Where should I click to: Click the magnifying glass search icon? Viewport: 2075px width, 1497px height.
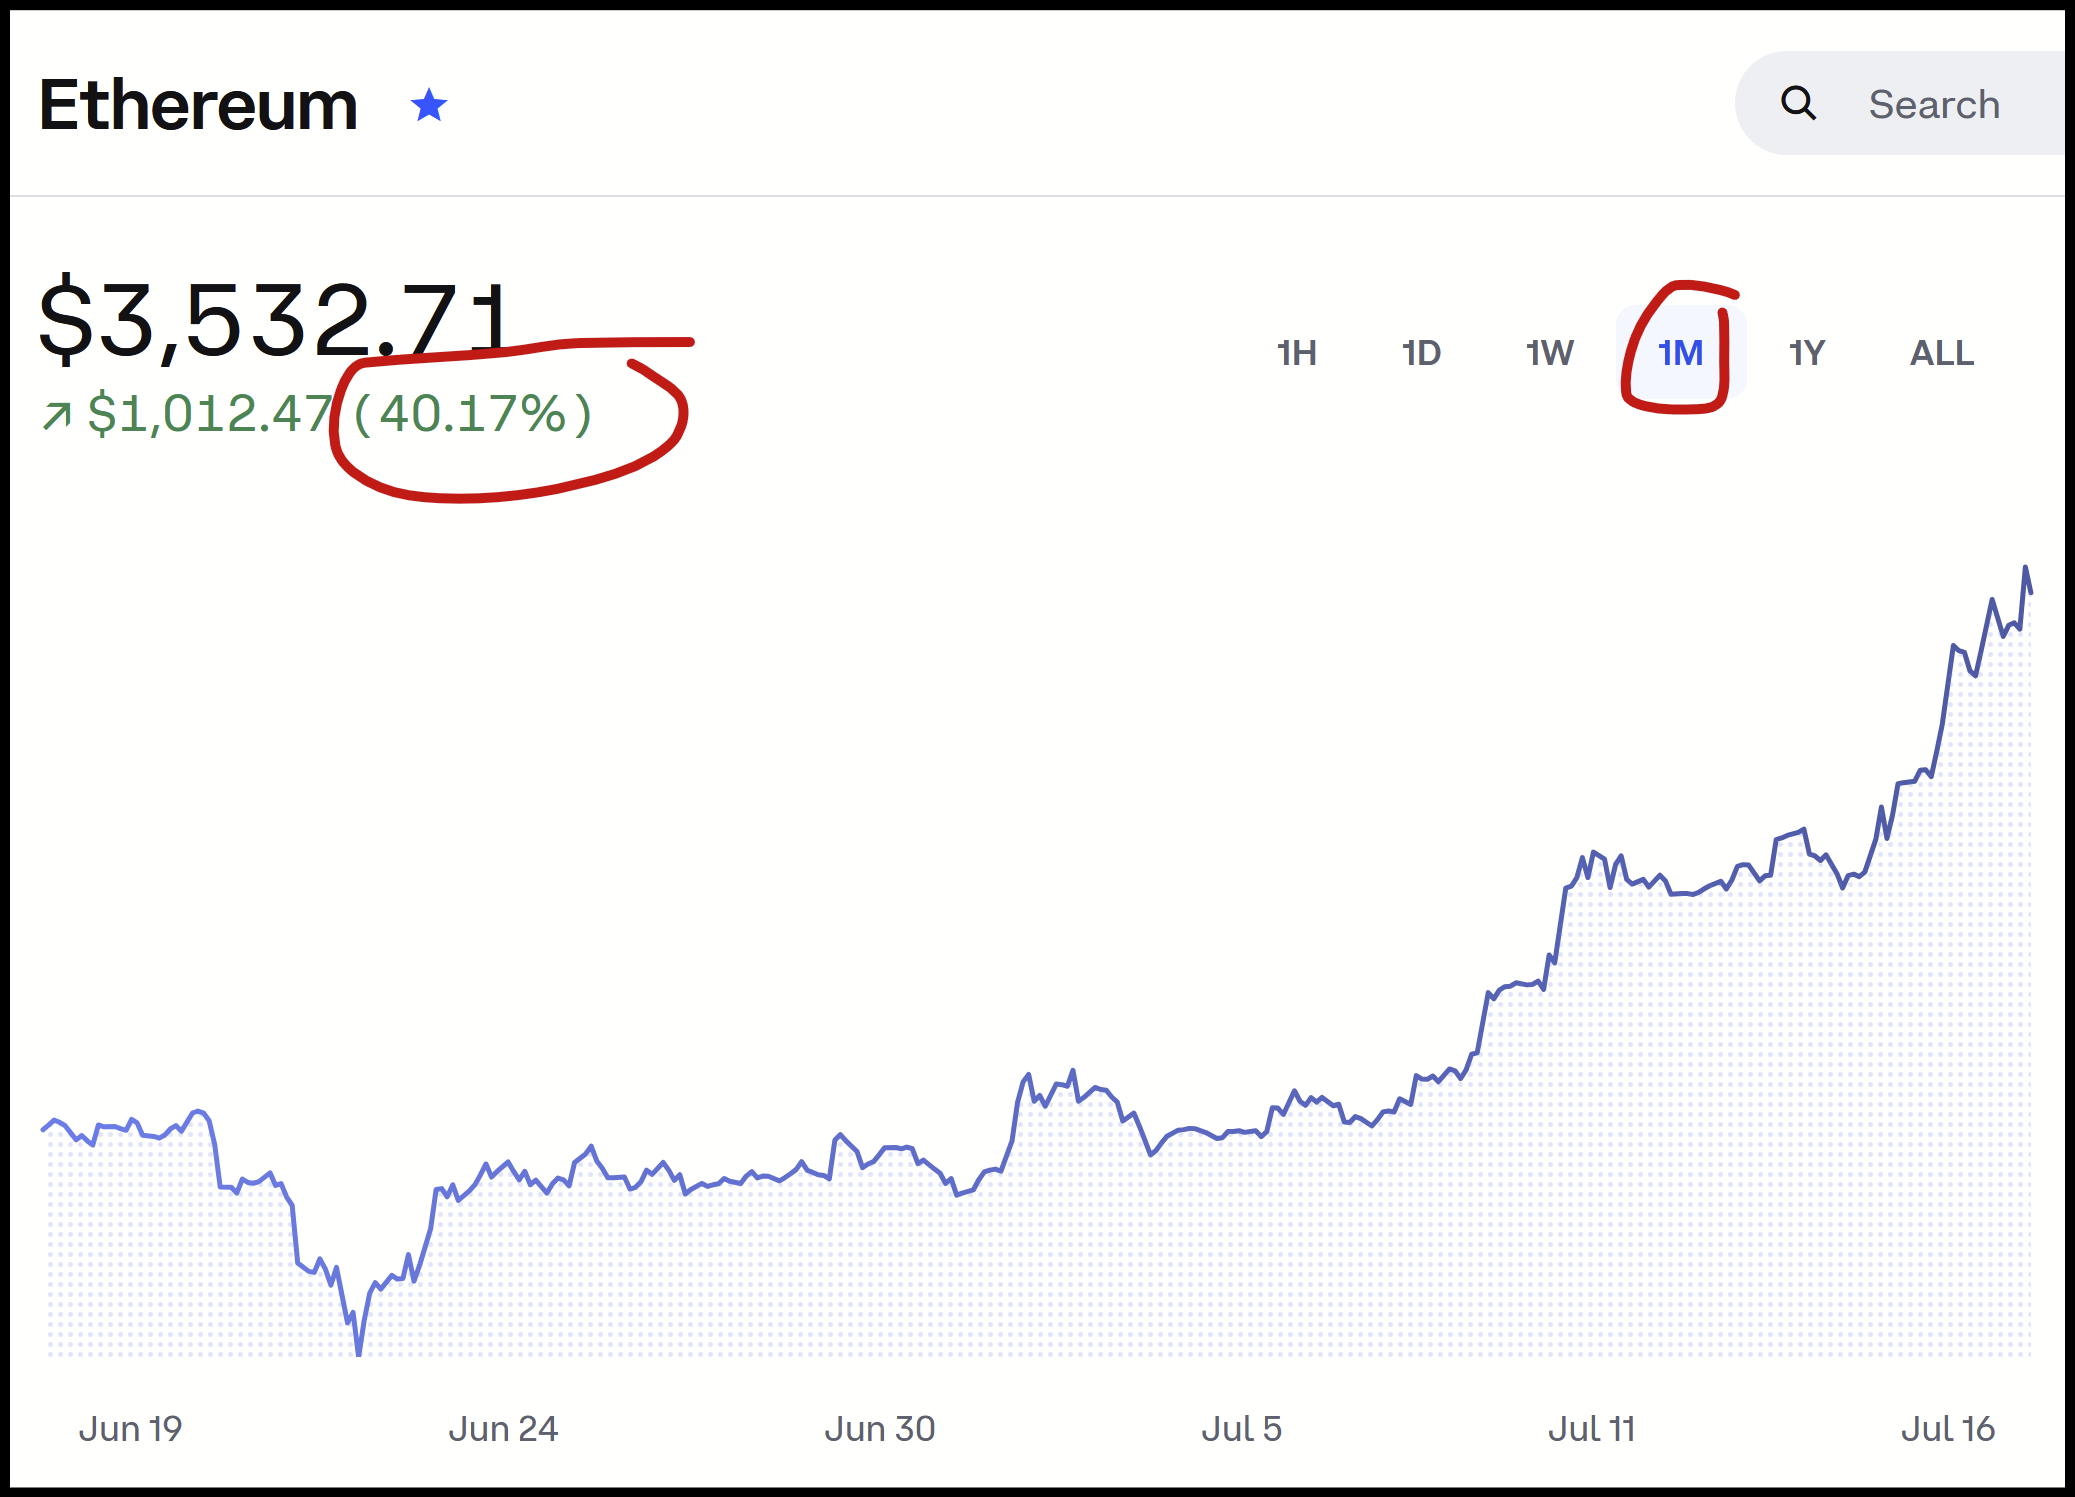coord(1798,103)
